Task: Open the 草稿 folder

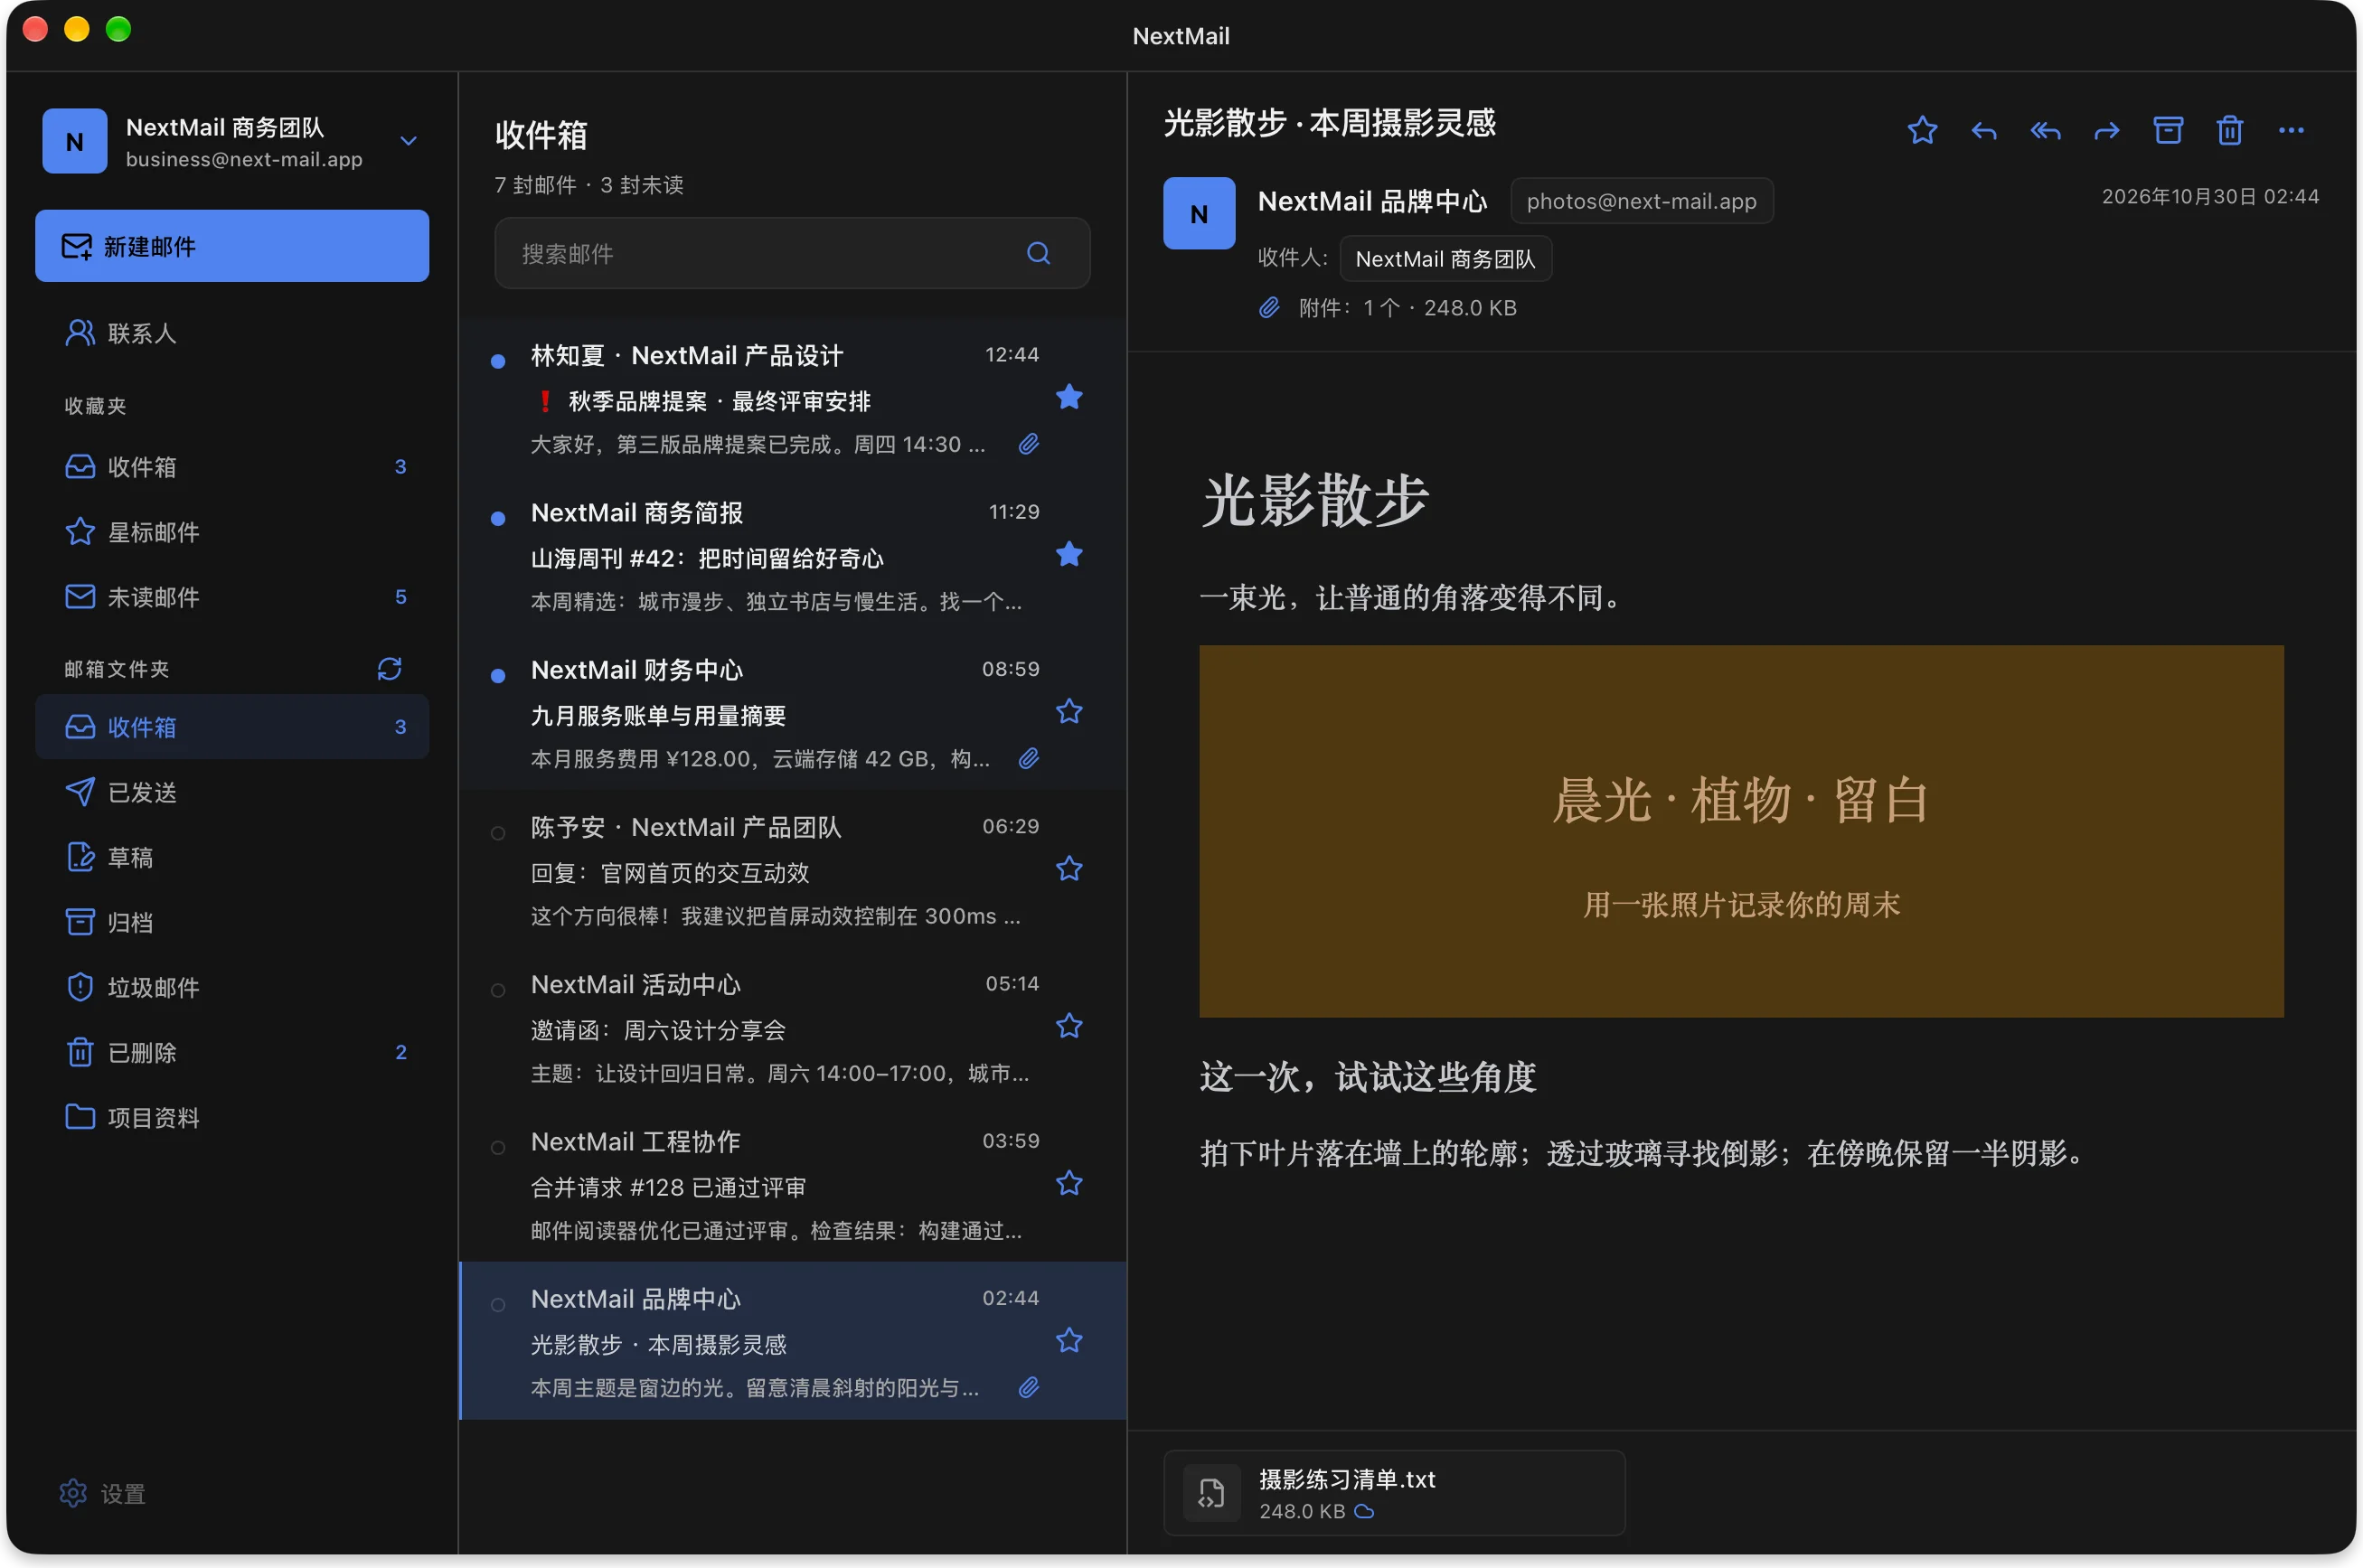Action: pyautogui.click(x=232, y=857)
